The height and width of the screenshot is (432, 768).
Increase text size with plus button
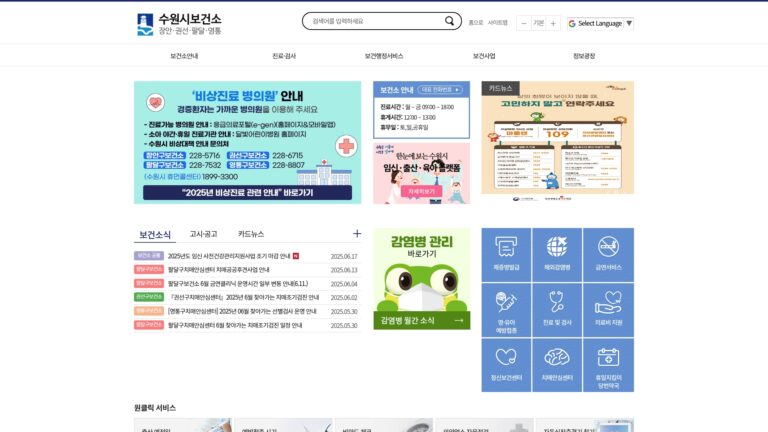553,23
